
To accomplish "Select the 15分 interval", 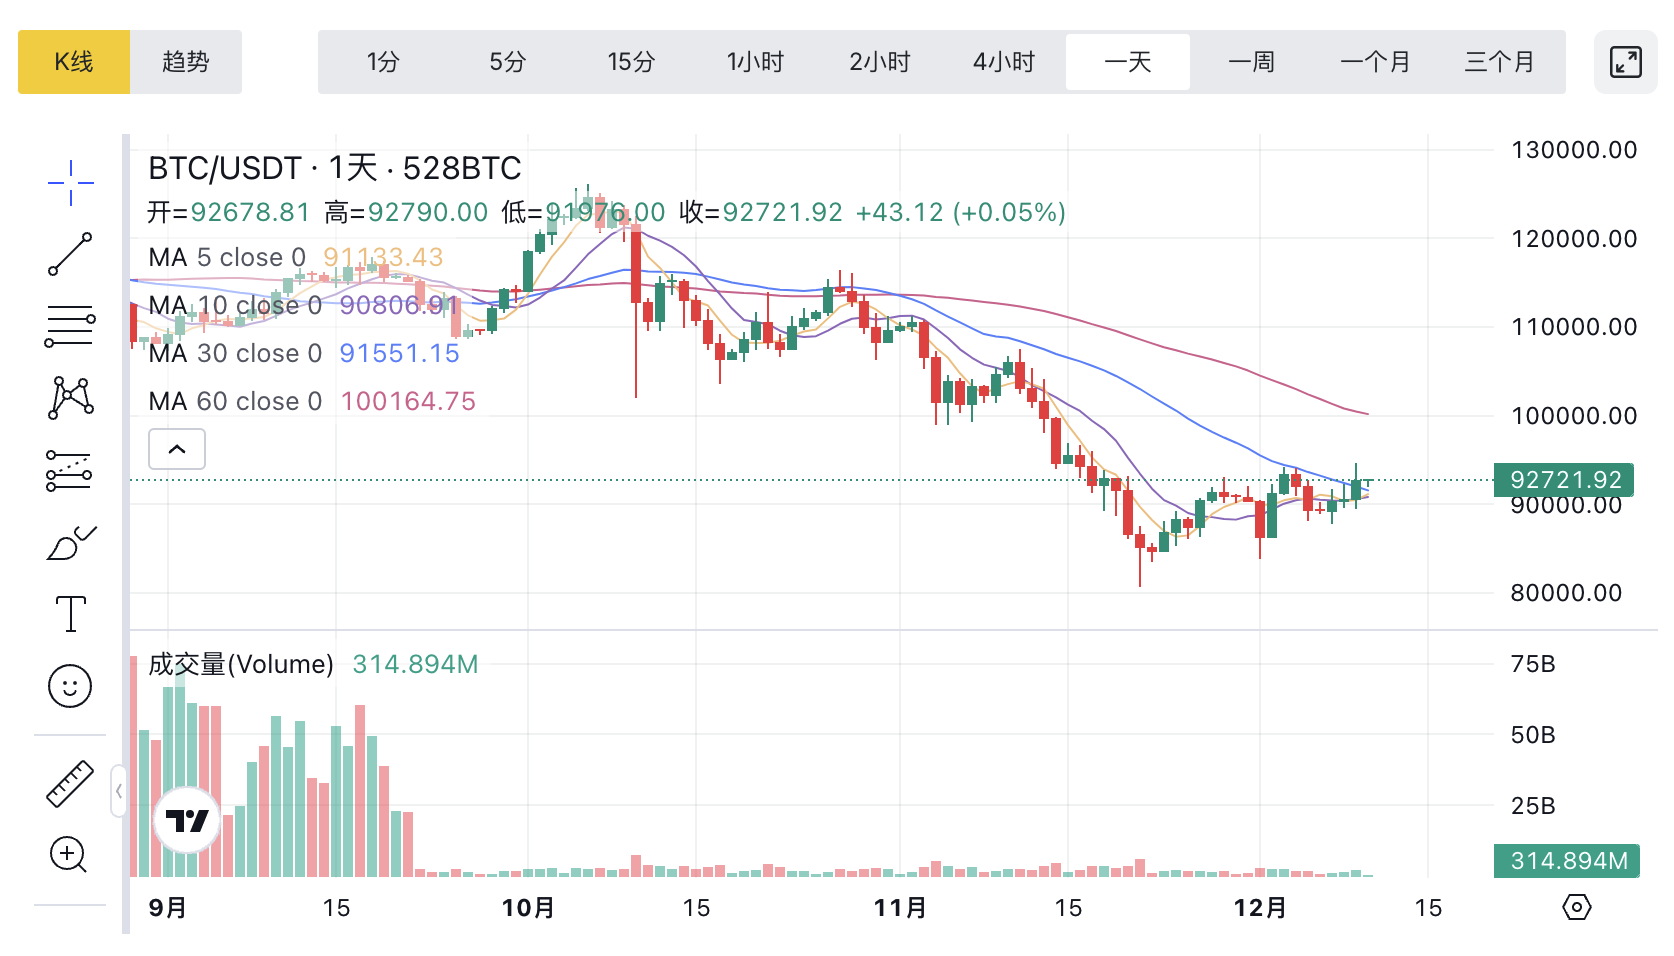I will point(631,62).
